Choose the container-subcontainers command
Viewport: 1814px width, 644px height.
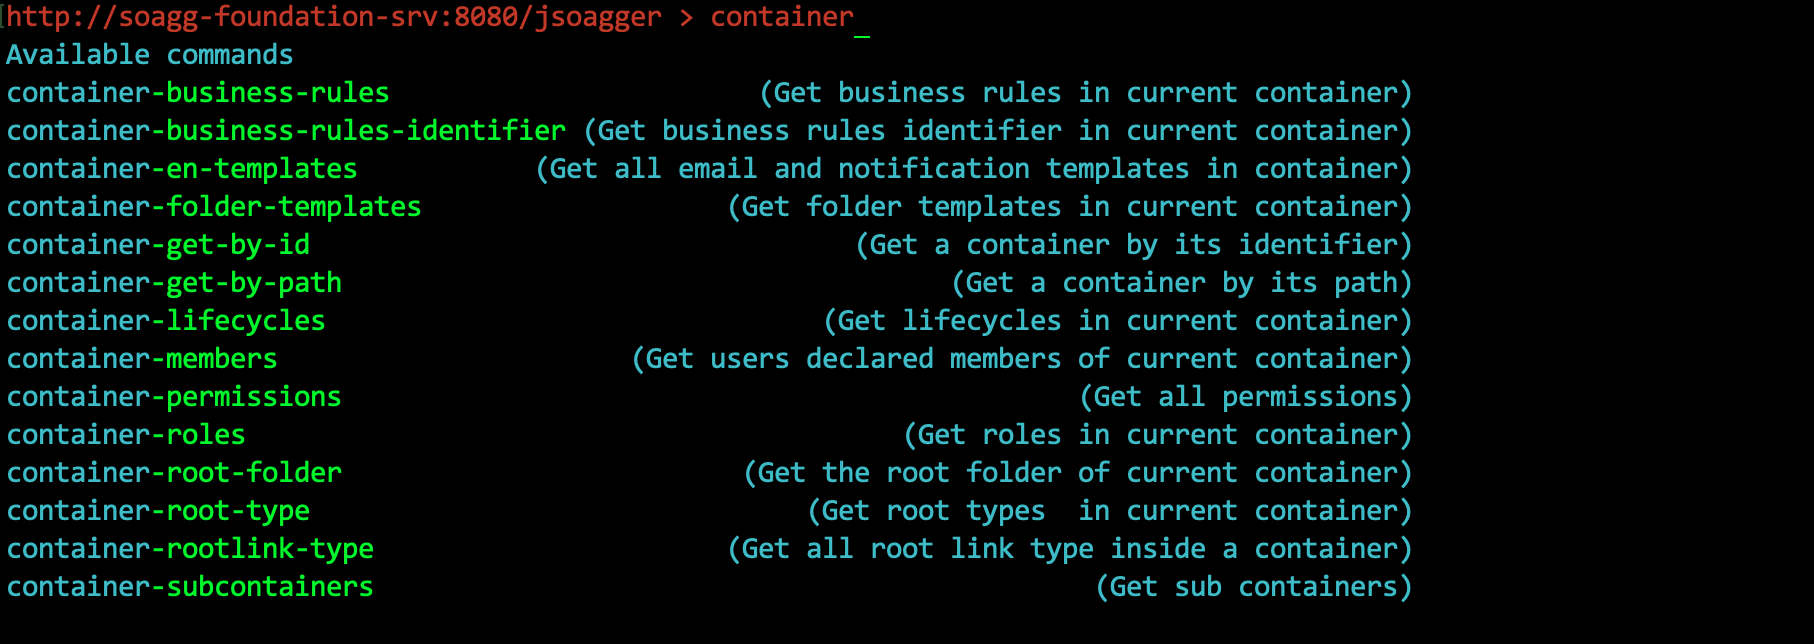coord(190,587)
